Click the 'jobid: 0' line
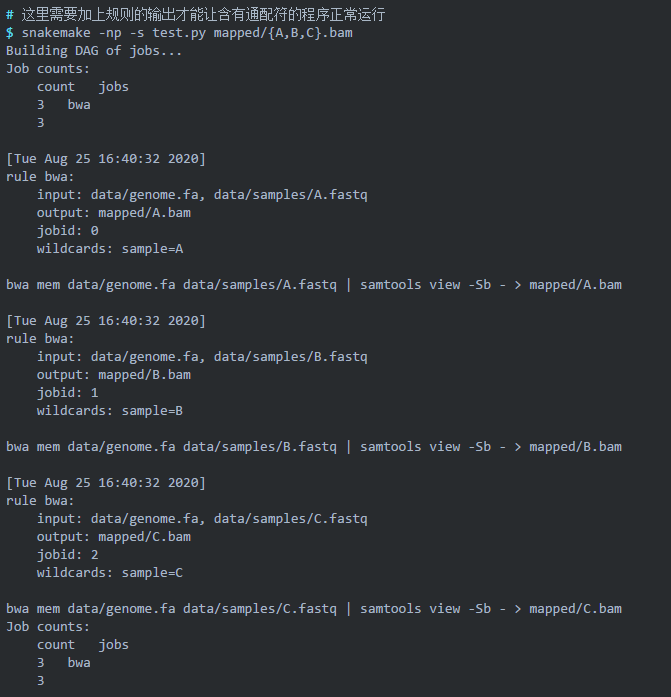Image resolution: width=671 pixels, height=697 pixels. pos(67,231)
